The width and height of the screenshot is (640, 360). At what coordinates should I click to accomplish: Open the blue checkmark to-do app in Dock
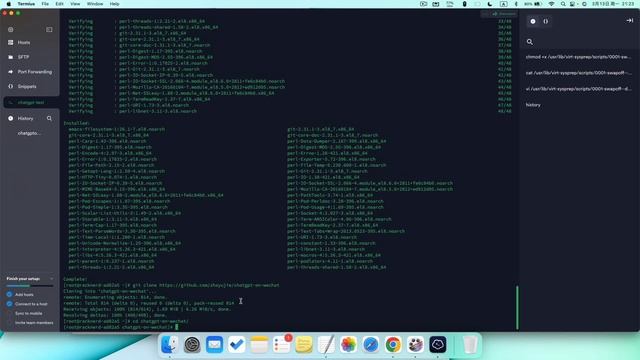click(237, 344)
